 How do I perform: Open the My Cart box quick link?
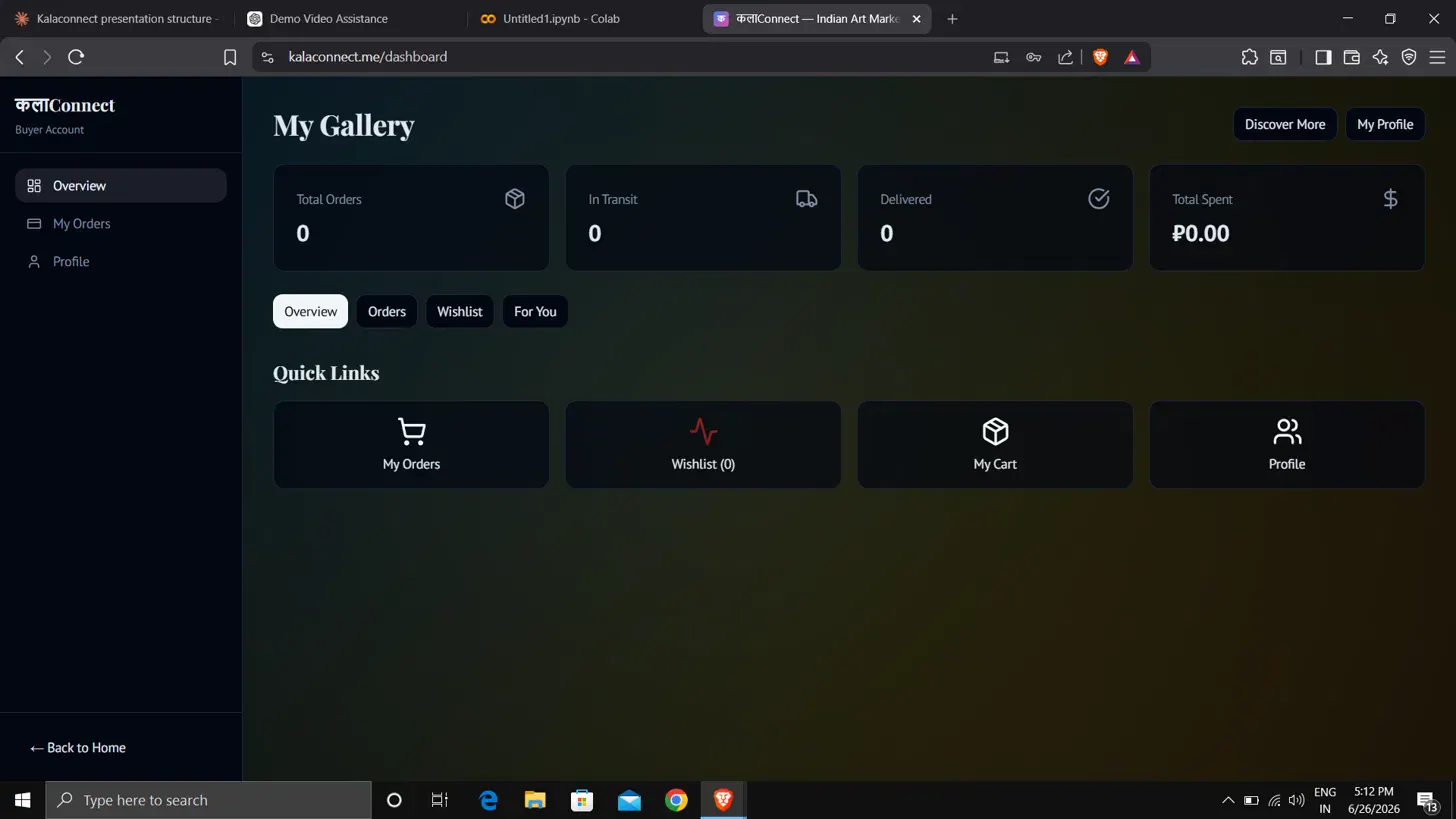click(x=995, y=445)
